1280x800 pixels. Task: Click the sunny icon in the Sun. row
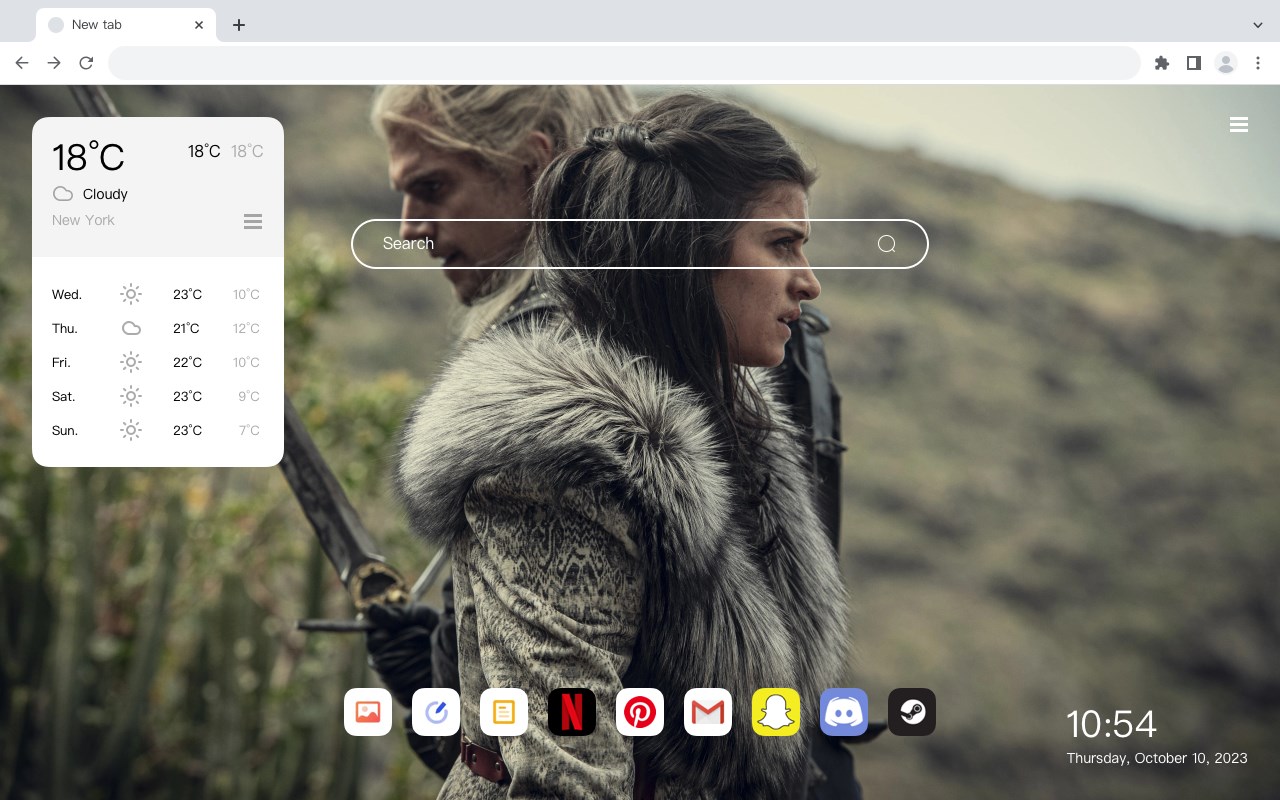tap(131, 430)
